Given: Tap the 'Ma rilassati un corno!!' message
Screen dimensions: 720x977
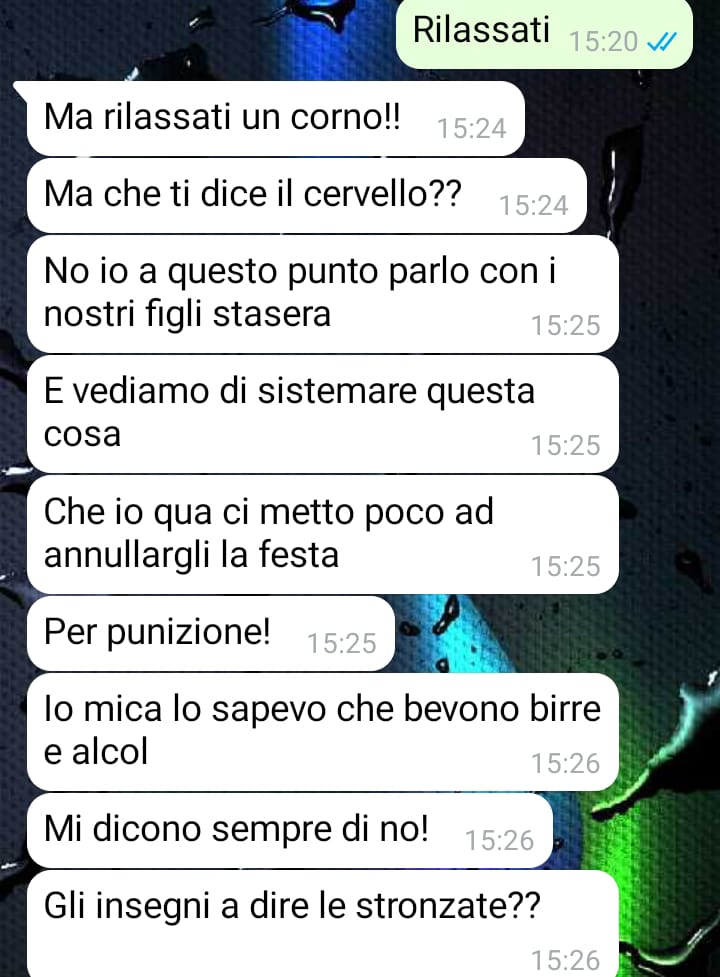Looking at the screenshot, I should [275, 118].
